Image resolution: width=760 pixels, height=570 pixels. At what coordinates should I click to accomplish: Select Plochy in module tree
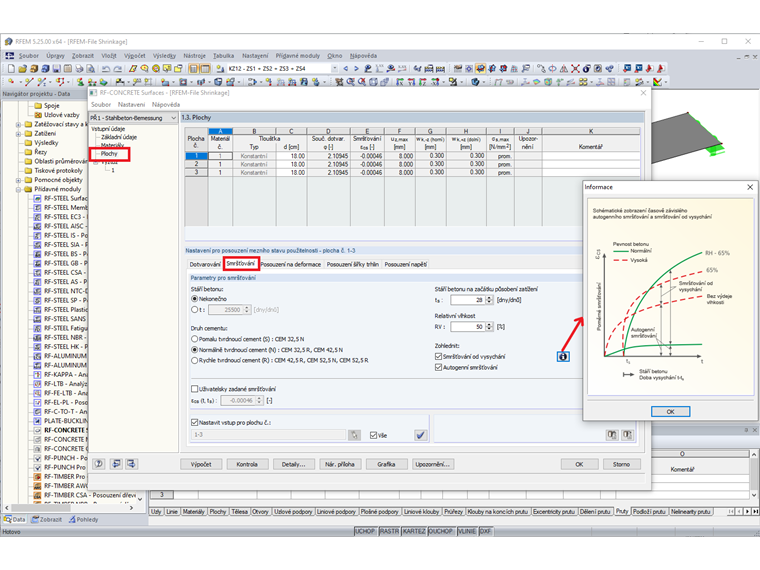[109, 154]
